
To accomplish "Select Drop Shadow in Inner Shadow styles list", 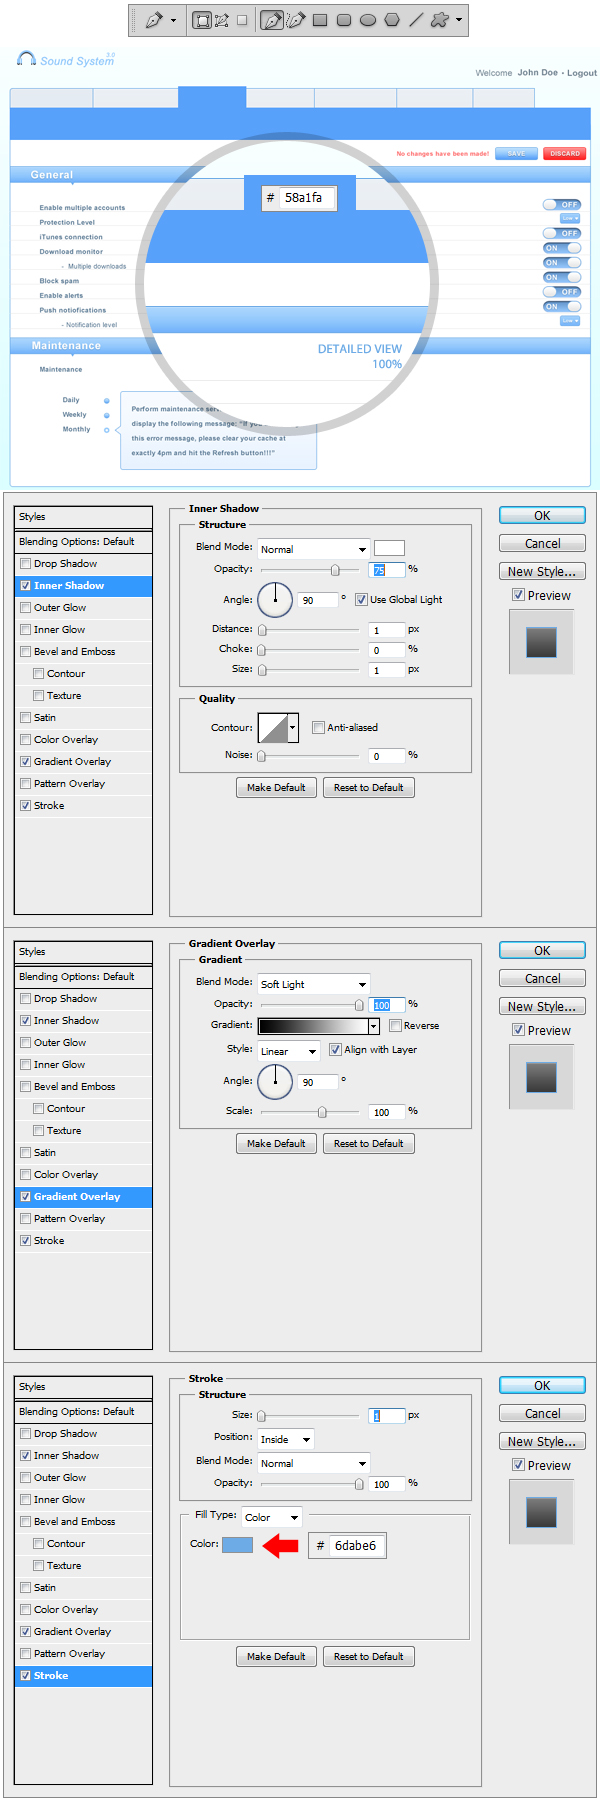I will [x=65, y=564].
